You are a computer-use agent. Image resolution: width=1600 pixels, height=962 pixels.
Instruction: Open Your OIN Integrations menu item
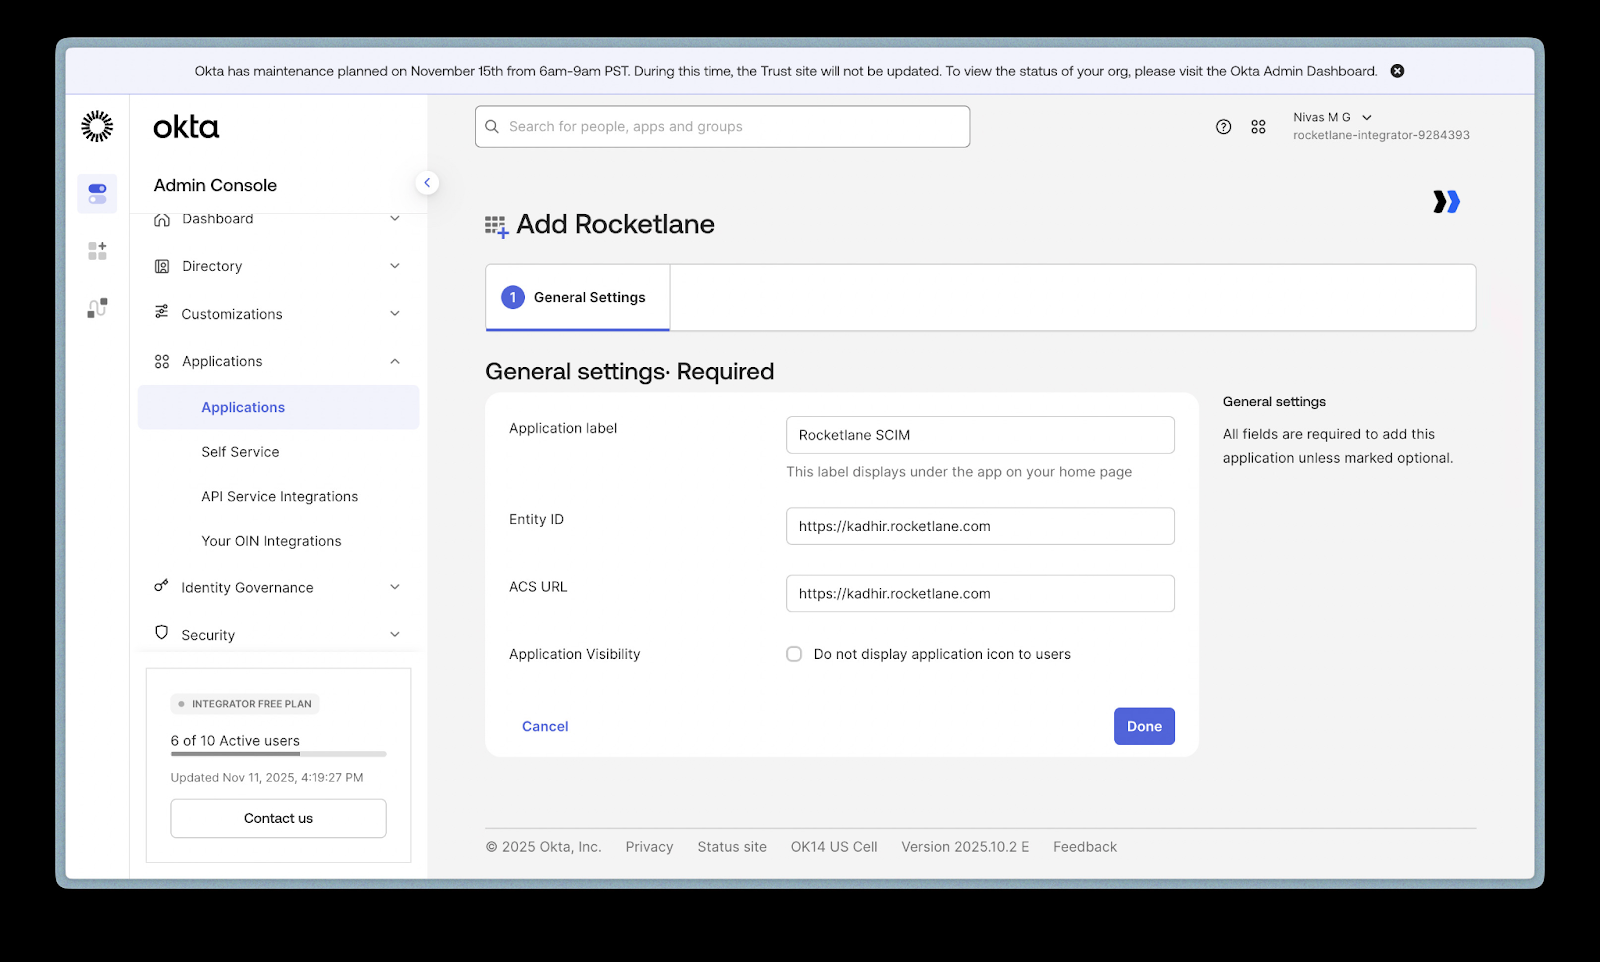click(271, 541)
